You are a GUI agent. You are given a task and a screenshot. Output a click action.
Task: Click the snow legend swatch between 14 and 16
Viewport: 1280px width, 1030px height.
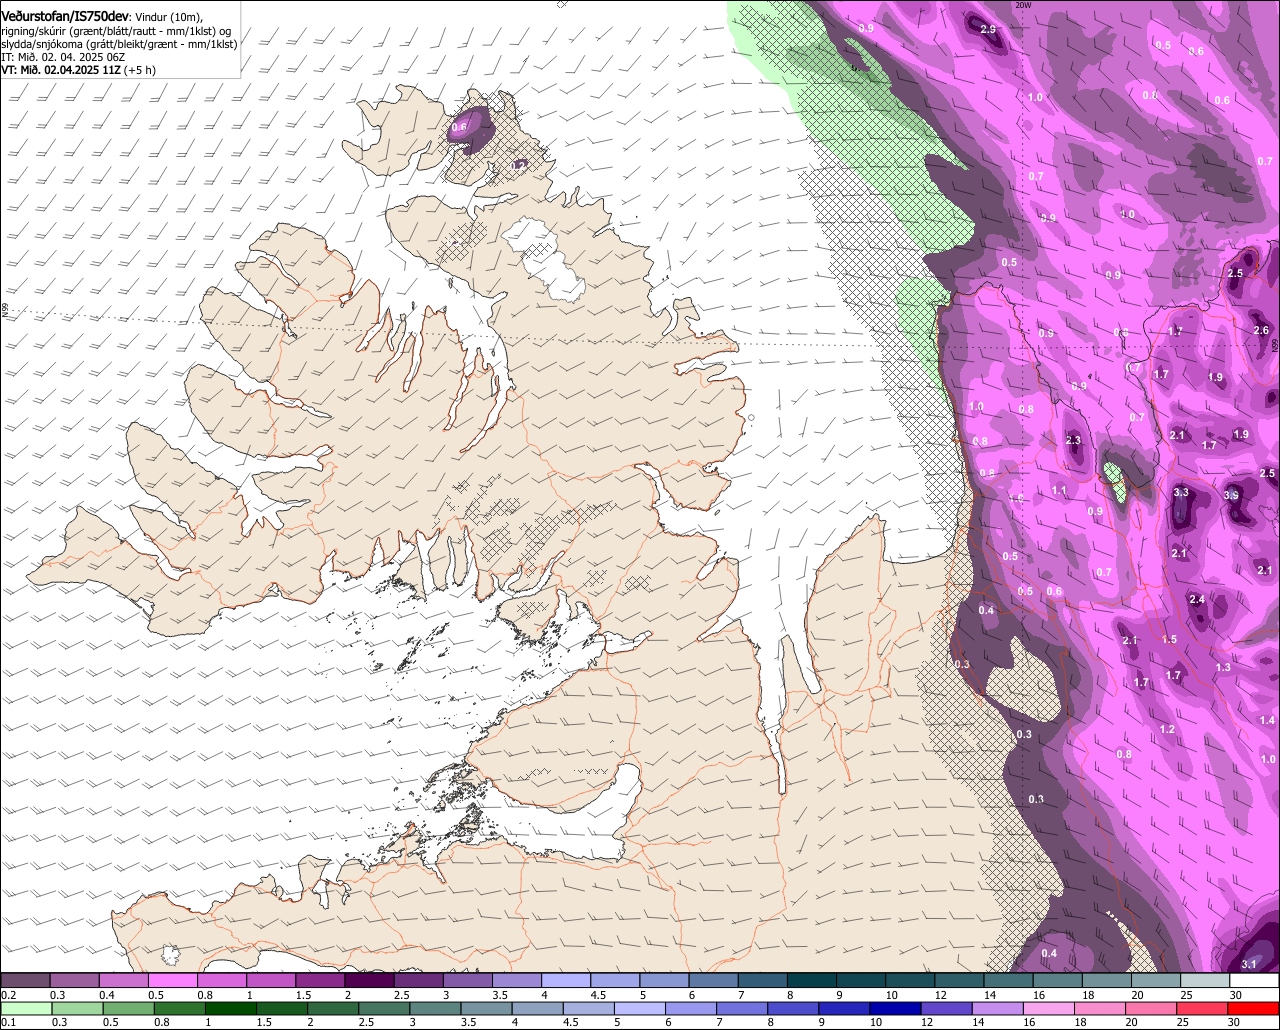pos(1009,980)
